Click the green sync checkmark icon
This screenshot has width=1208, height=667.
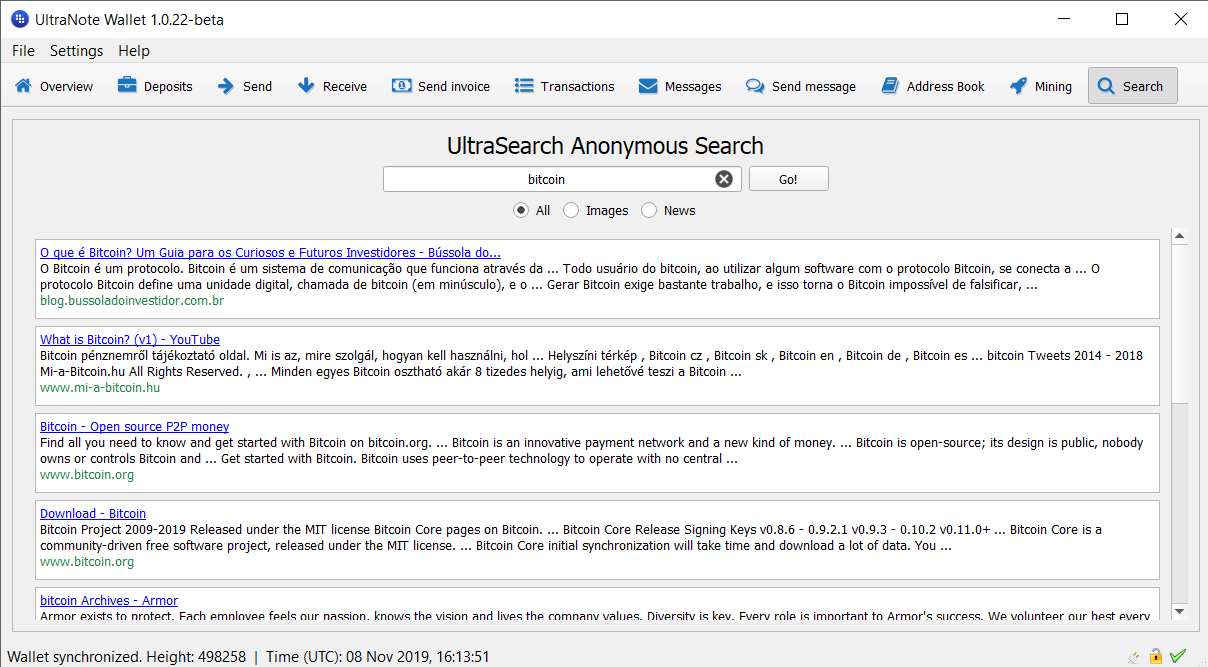coord(1178,657)
